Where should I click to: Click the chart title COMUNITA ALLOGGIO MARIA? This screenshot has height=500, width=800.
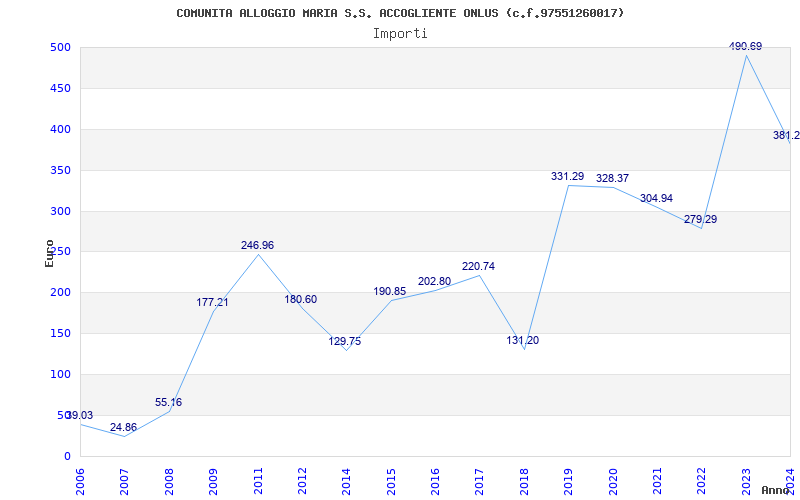click(x=400, y=13)
